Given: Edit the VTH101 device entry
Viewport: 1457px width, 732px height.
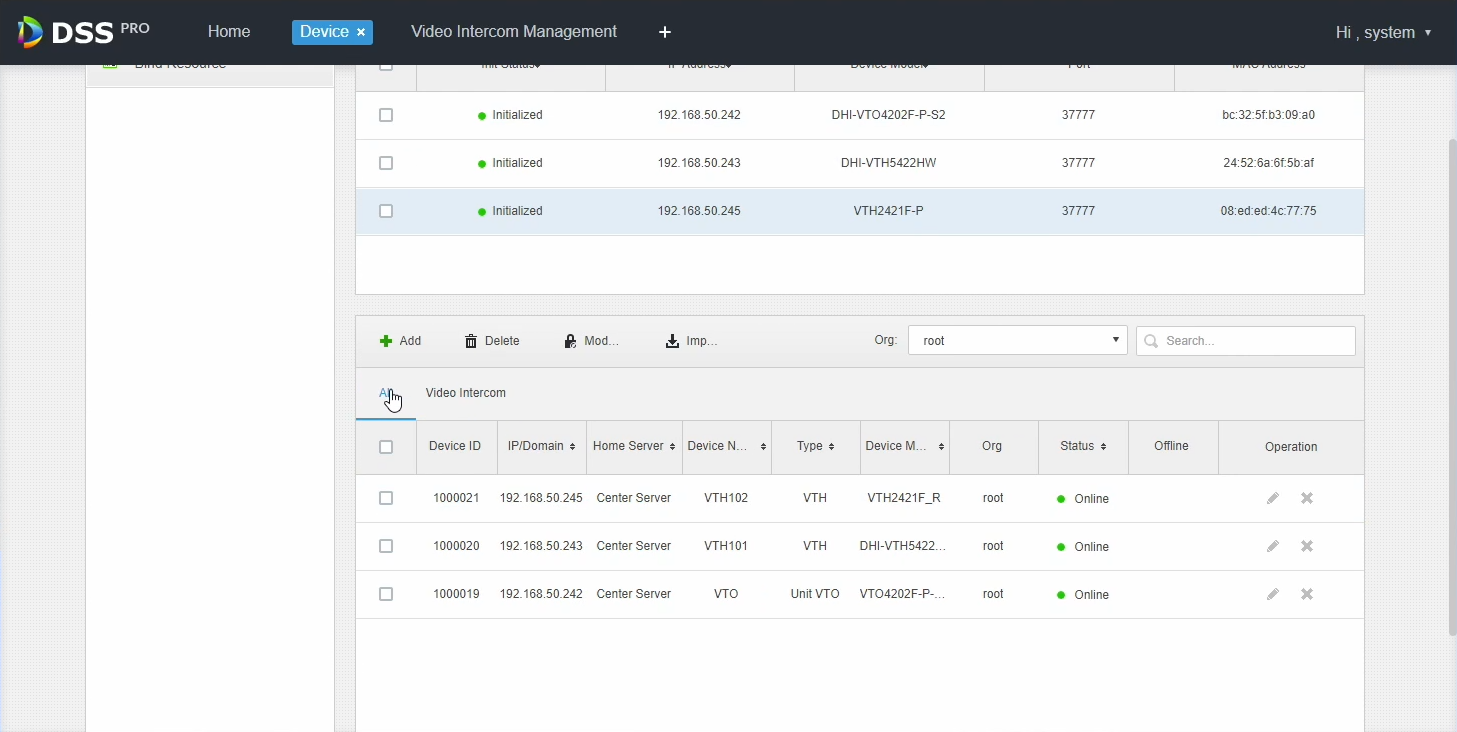Looking at the screenshot, I should (x=1272, y=546).
